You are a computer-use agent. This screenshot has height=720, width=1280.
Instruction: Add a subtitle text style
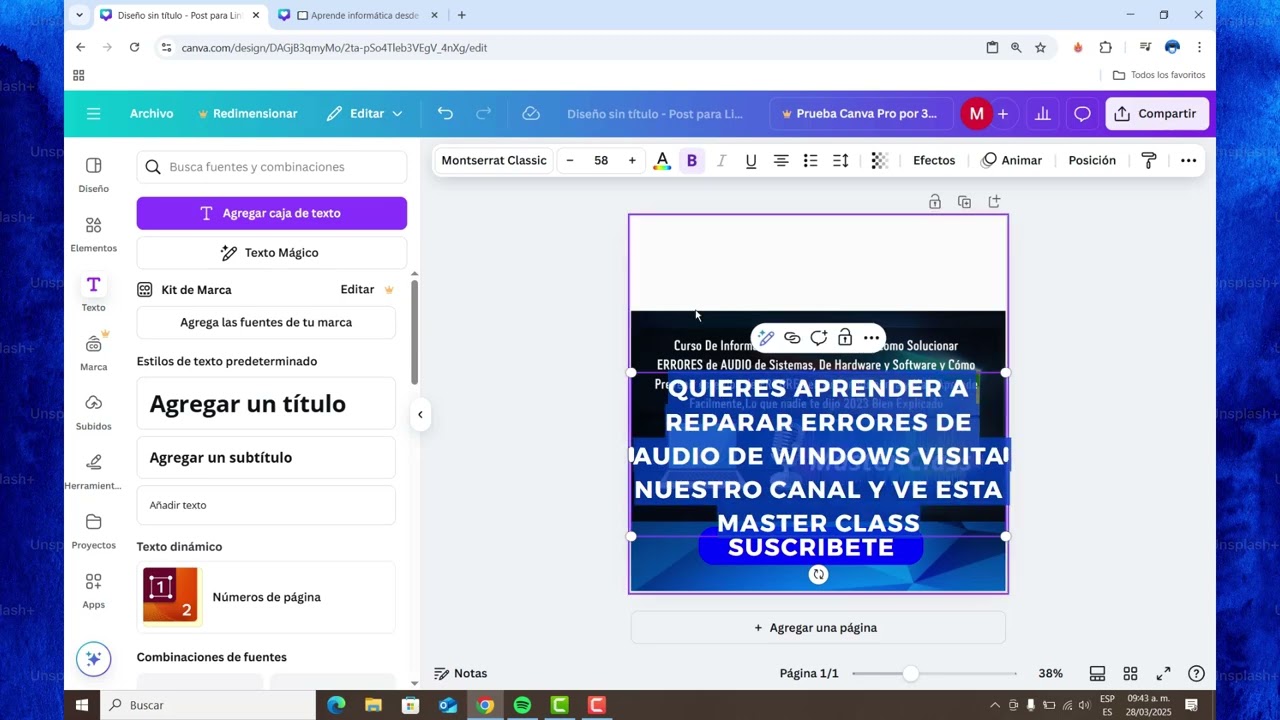266,458
